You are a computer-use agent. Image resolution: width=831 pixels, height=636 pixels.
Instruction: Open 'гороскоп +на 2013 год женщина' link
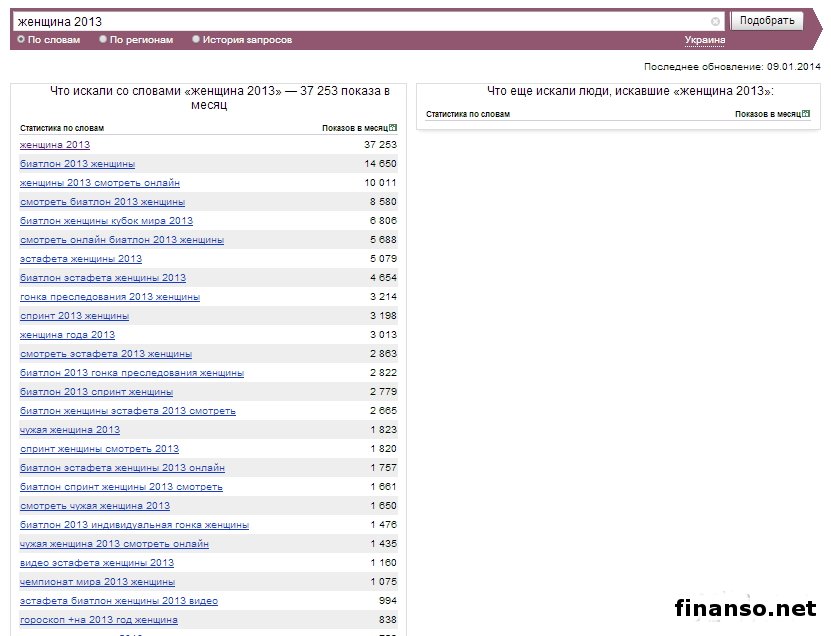pos(99,620)
